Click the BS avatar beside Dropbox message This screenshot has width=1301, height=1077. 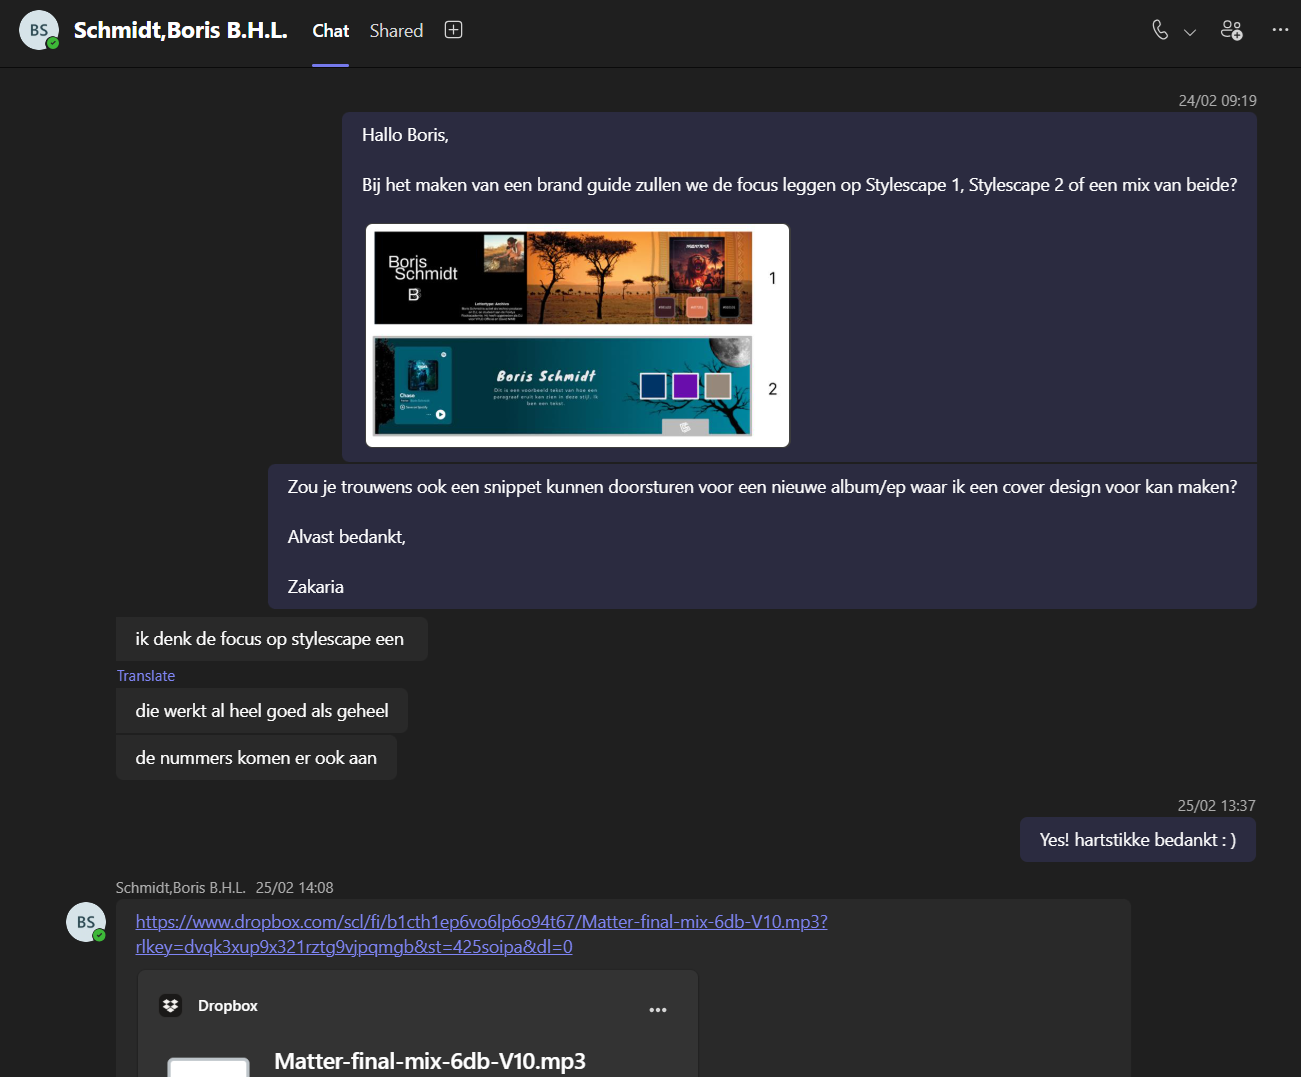click(86, 922)
